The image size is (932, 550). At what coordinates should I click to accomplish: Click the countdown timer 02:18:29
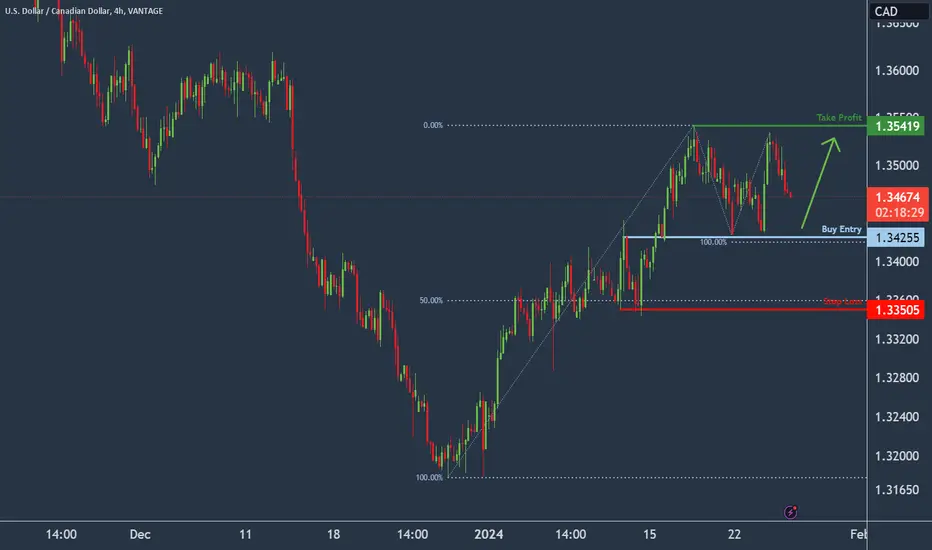(x=899, y=213)
